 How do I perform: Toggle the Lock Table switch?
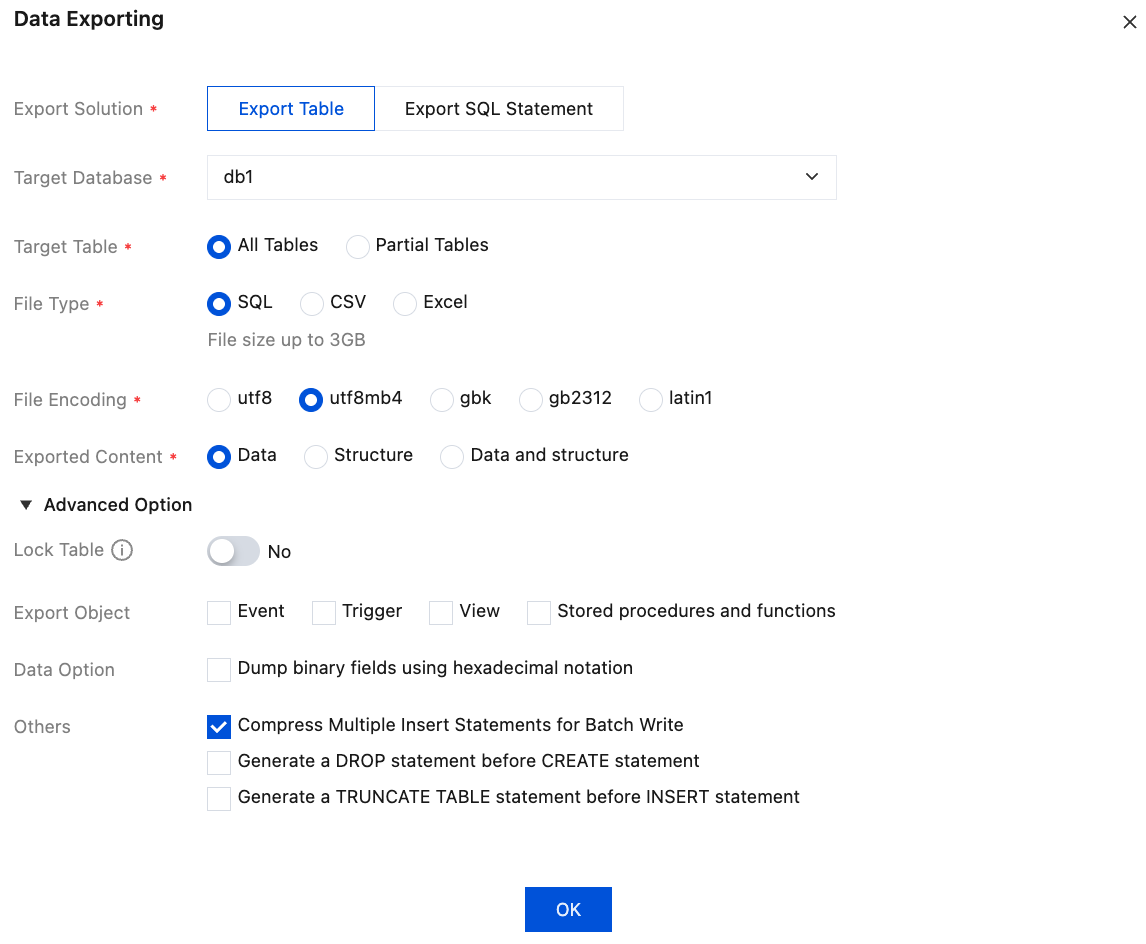click(233, 551)
